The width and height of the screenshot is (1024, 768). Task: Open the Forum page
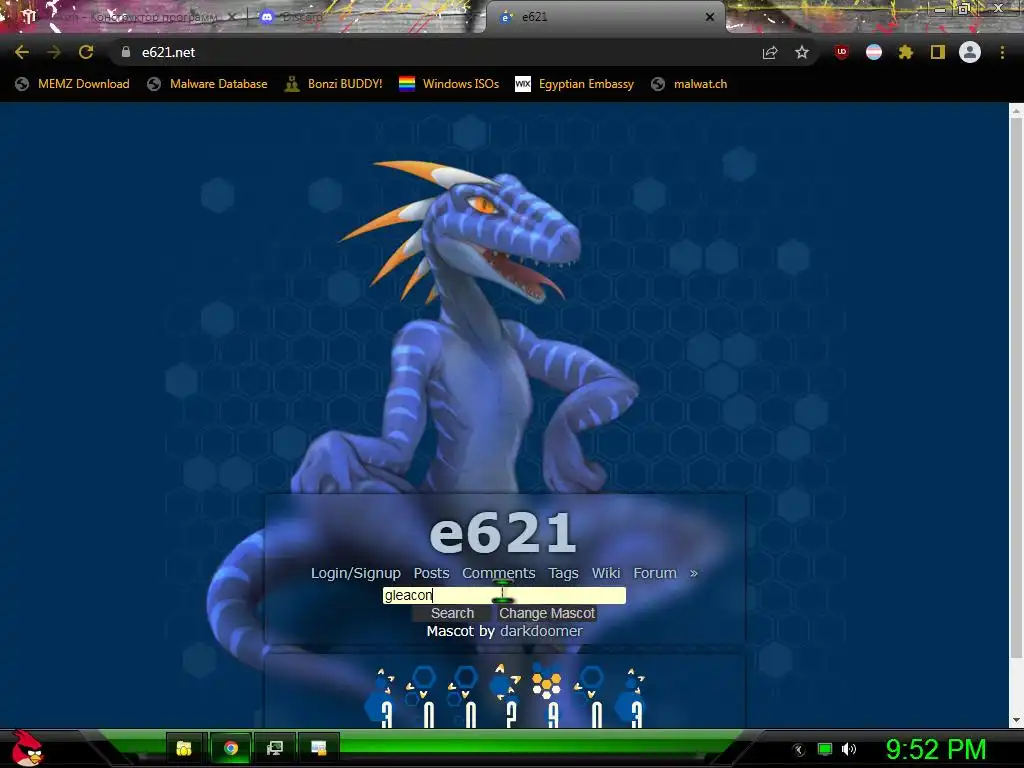pyautogui.click(x=654, y=573)
